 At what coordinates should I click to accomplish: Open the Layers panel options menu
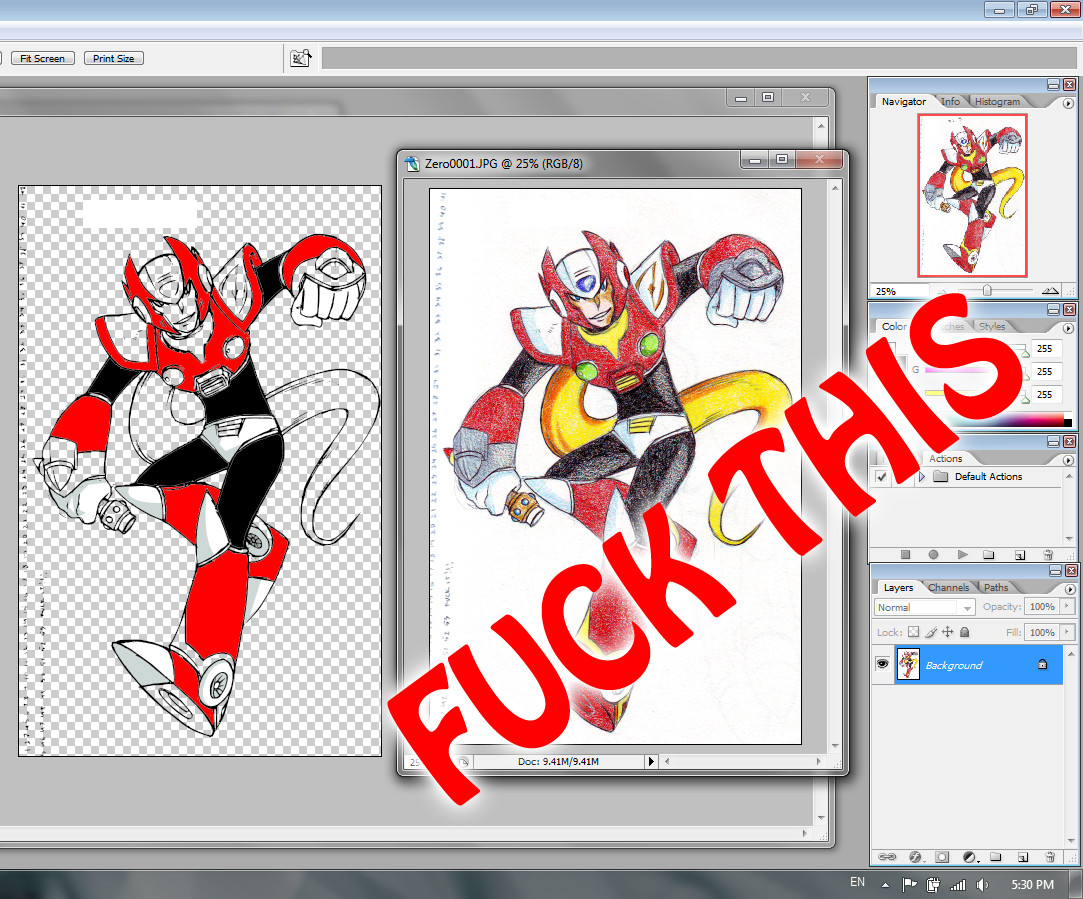pyautogui.click(x=1070, y=590)
